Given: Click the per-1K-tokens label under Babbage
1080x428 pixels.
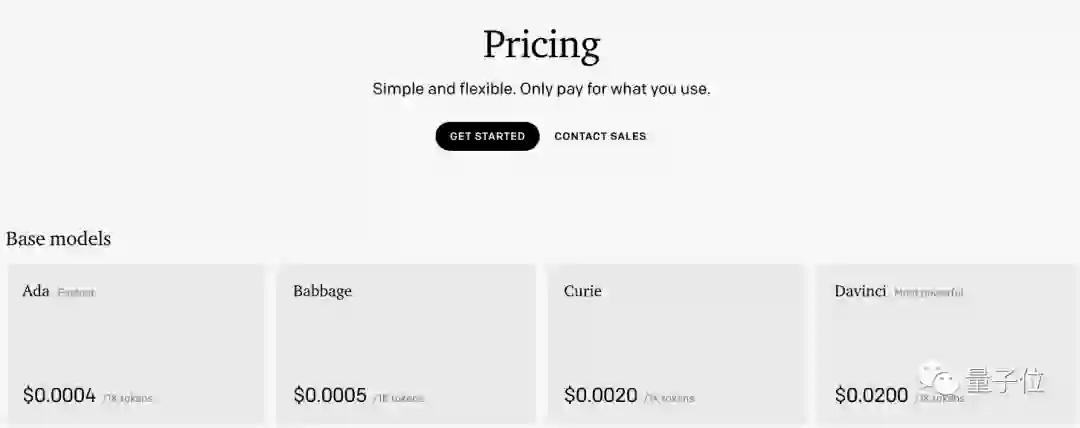Looking at the screenshot, I should [398, 398].
